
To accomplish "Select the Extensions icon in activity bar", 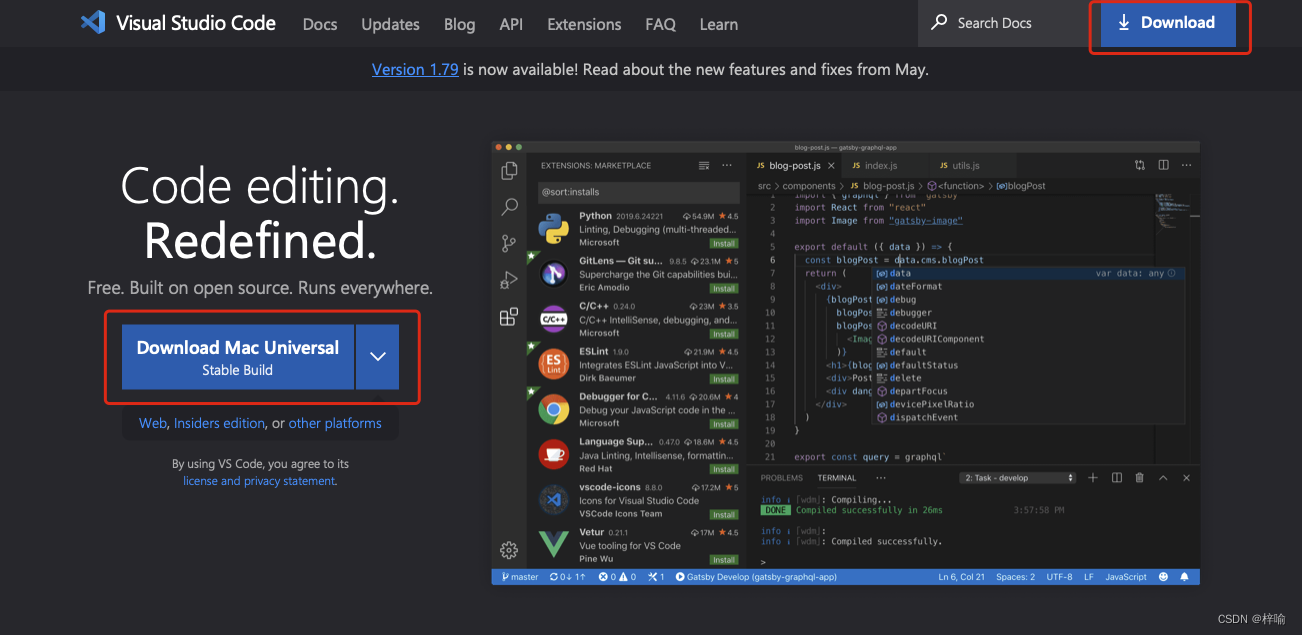I will 509,317.
